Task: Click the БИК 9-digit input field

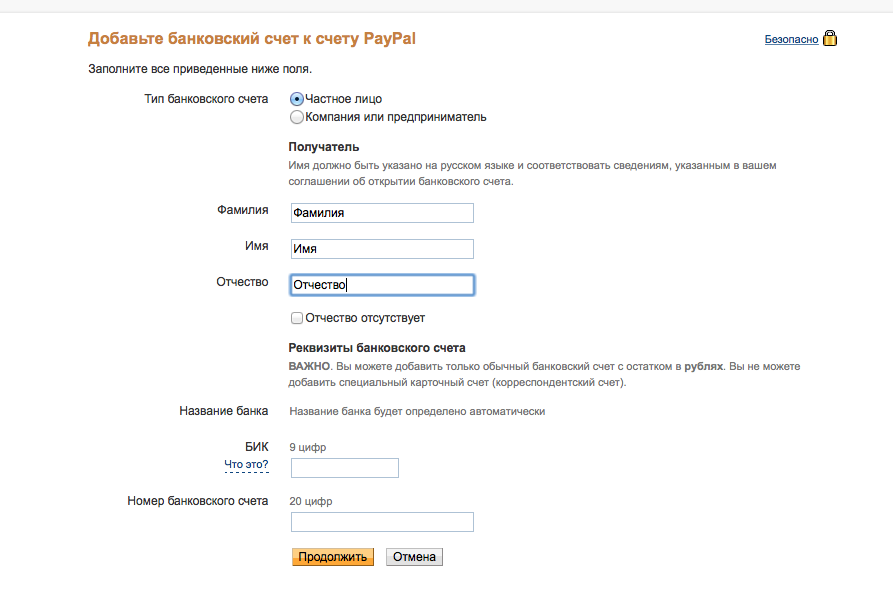Action: (344, 468)
